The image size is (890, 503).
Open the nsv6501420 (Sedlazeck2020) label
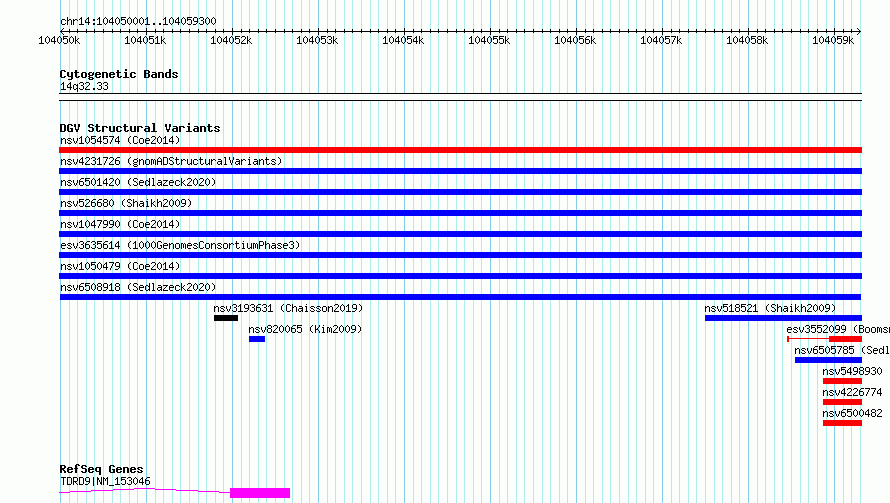click(138, 182)
